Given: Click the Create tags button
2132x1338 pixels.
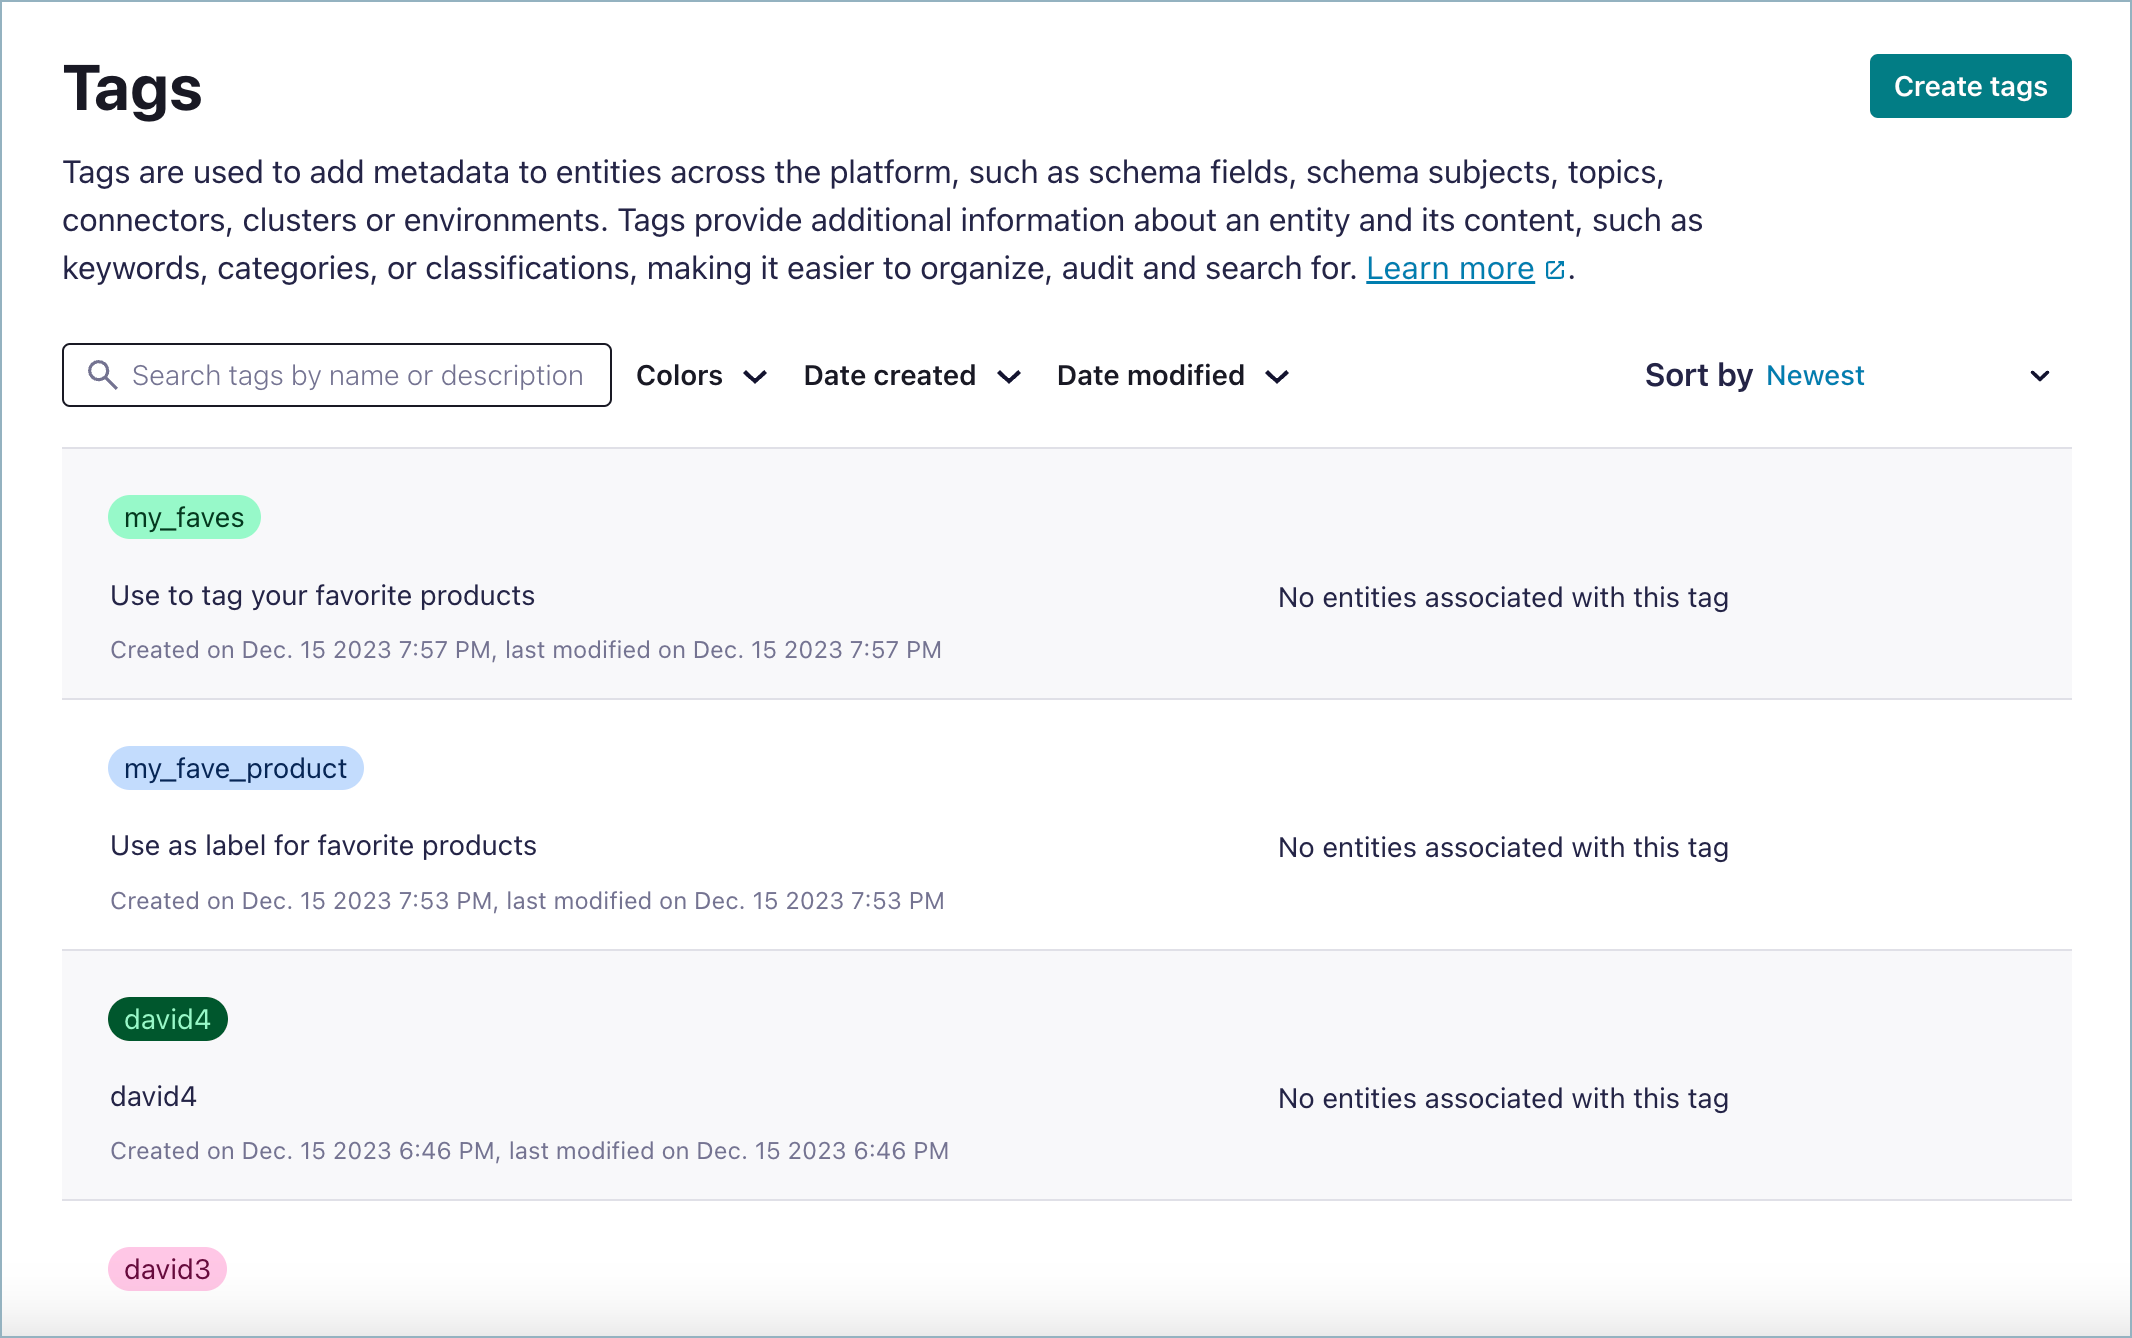Looking at the screenshot, I should coord(1969,86).
